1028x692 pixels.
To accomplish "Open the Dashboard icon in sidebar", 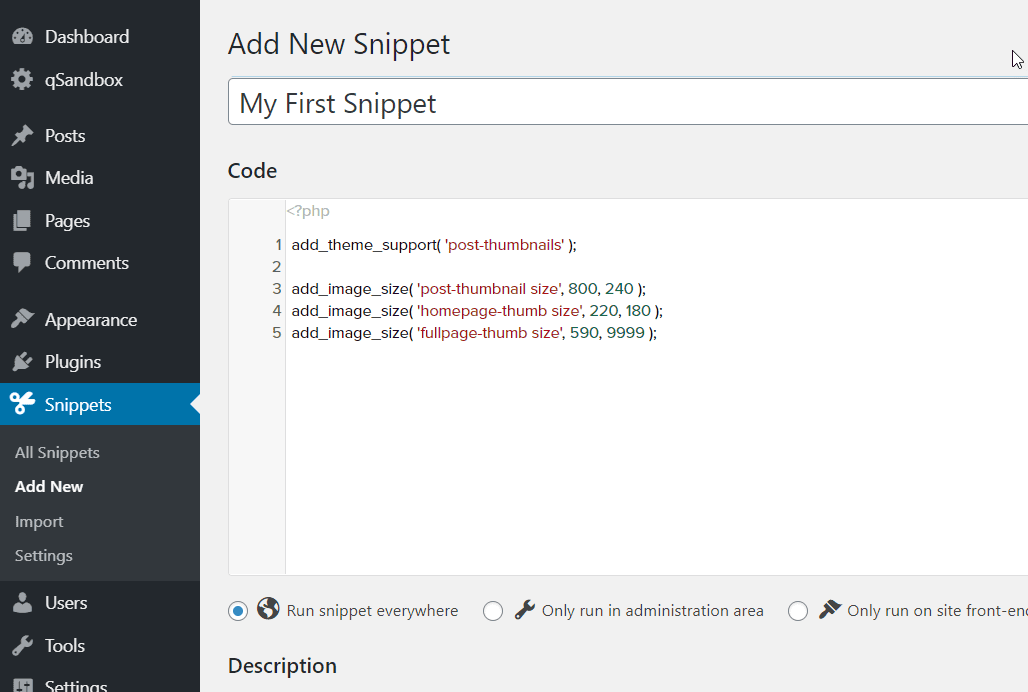I will pyautogui.click(x=22, y=36).
